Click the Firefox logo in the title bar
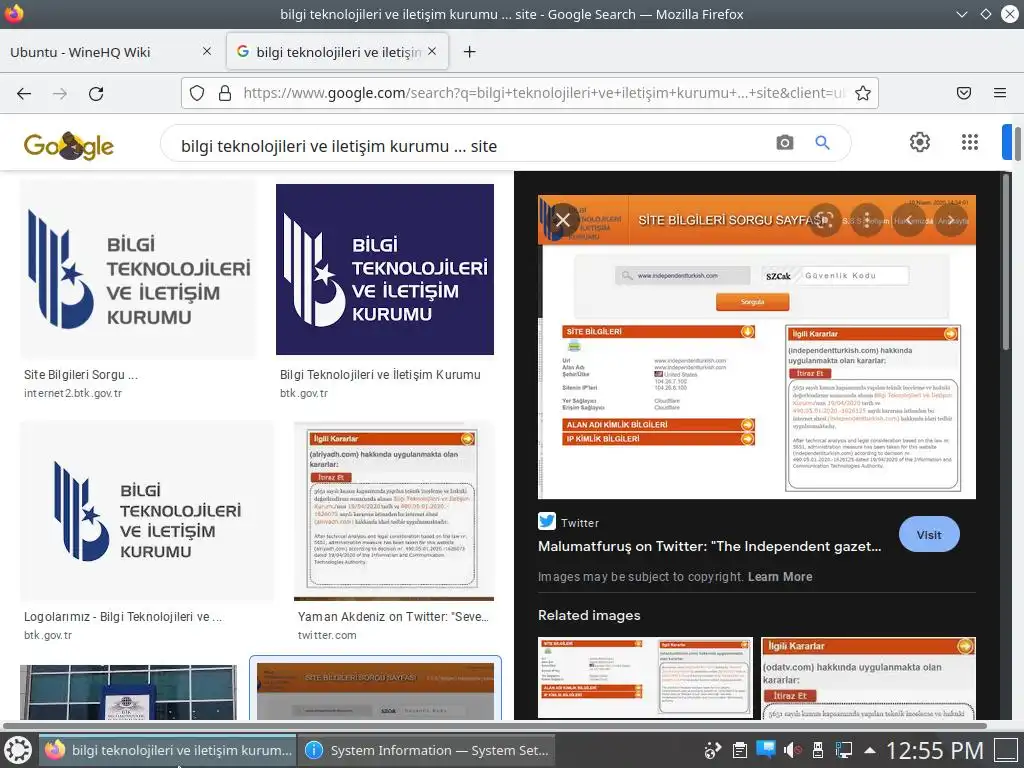The width and height of the screenshot is (1024, 768). pos(13,14)
